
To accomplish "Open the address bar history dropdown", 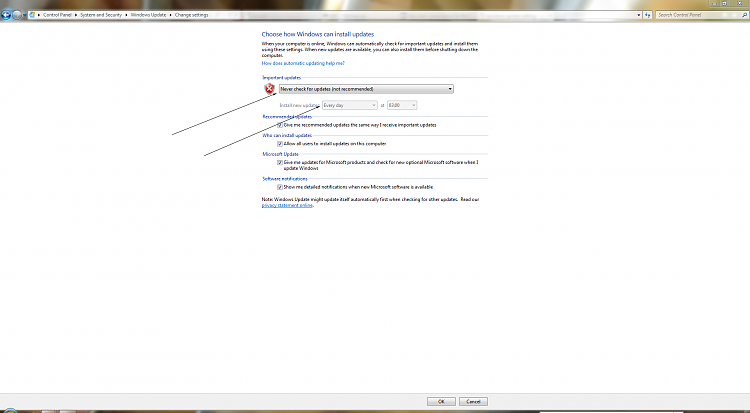I will point(639,15).
